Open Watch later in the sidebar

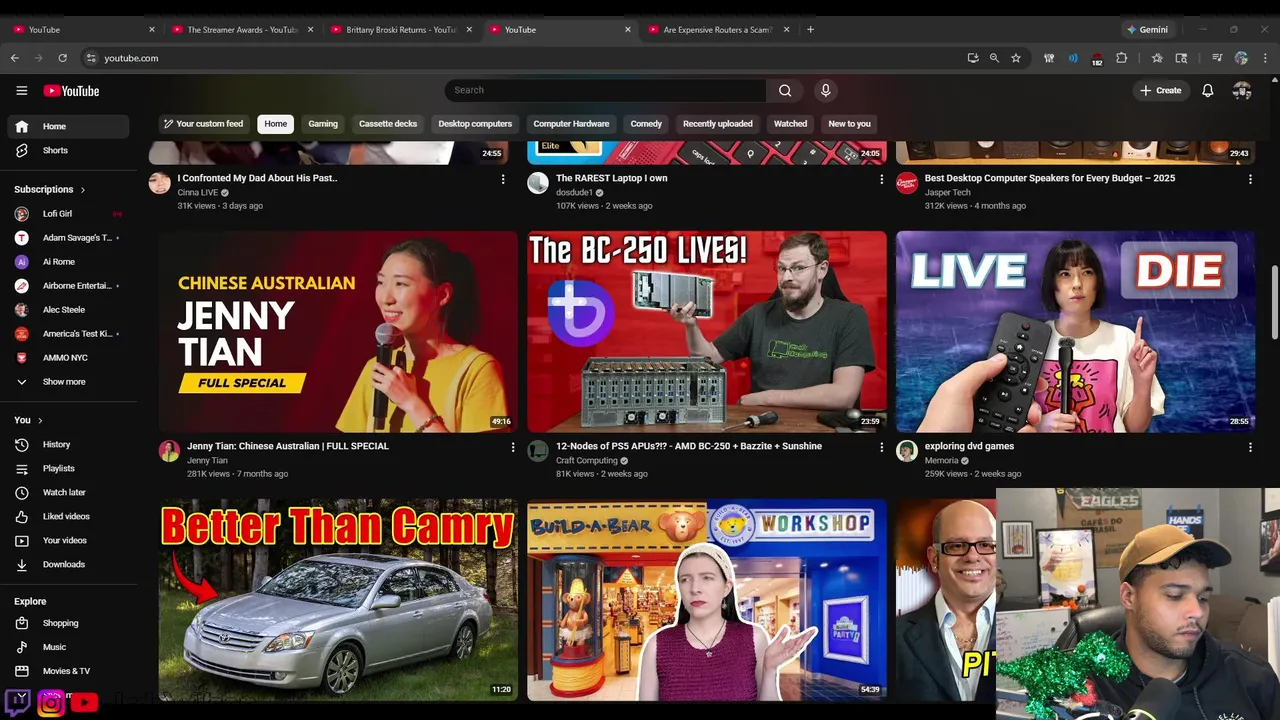68,493
